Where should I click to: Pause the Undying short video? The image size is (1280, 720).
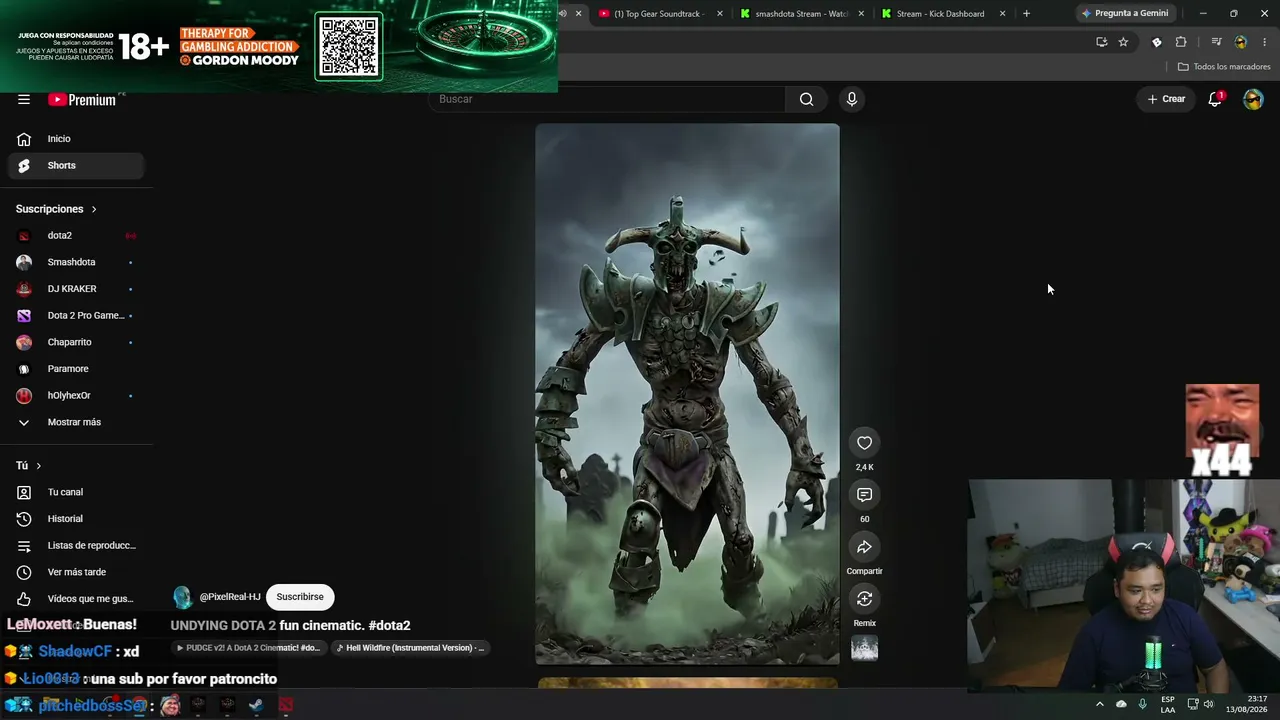687,394
